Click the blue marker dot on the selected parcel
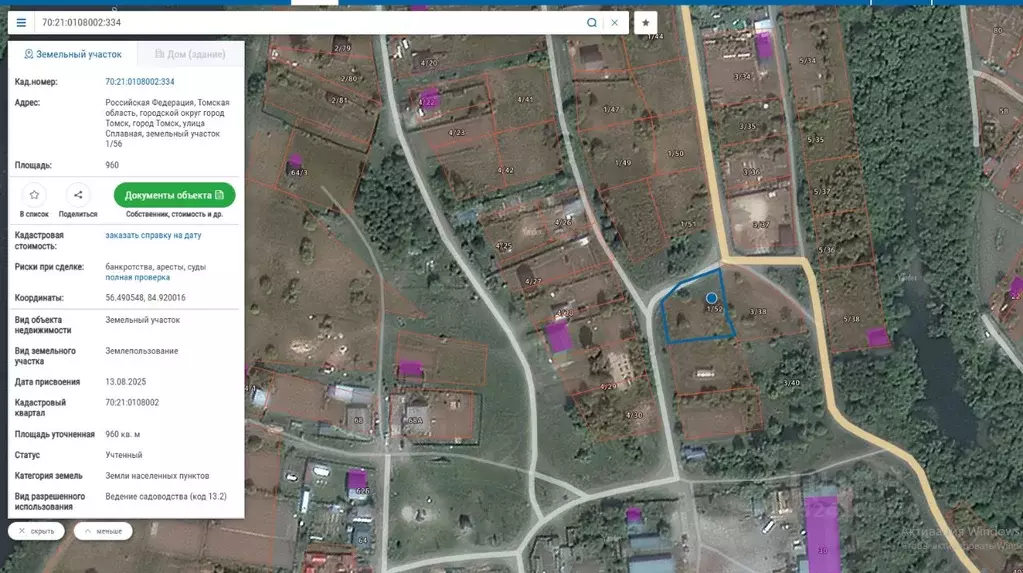Viewport: 1023px width, 573px height. click(712, 298)
